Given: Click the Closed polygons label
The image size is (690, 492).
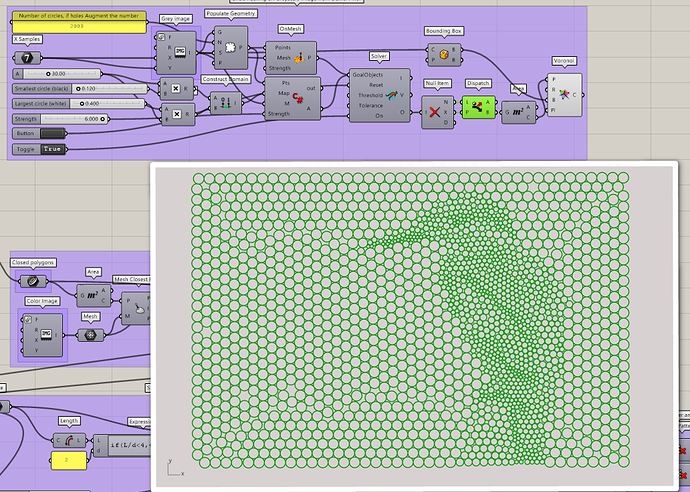Looking at the screenshot, I should pyautogui.click(x=33, y=262).
